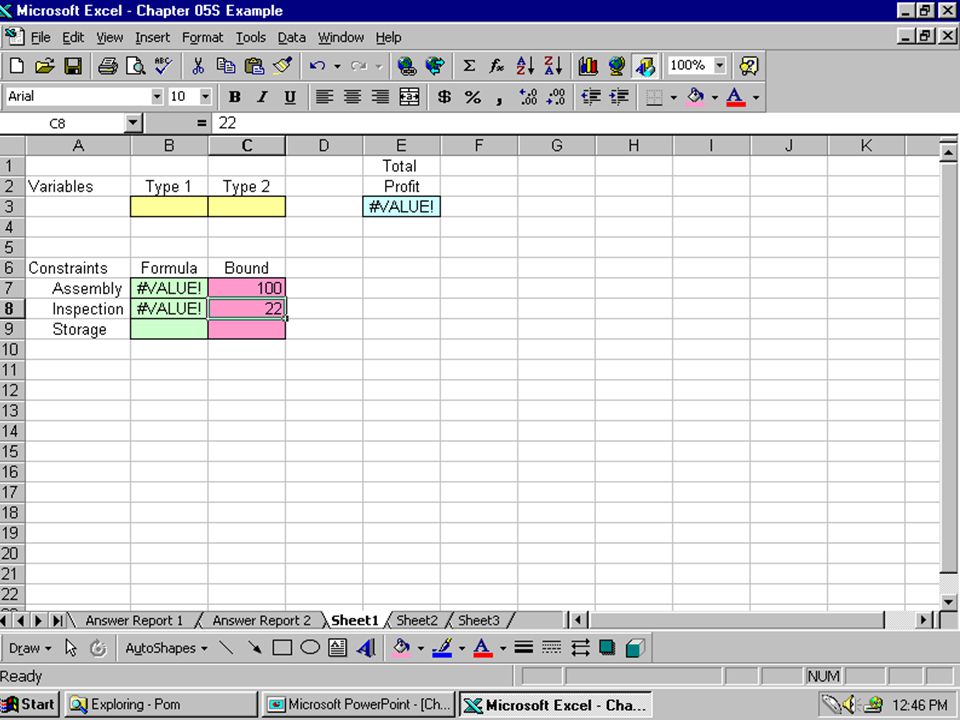Apply the Fill Color paint bucket swatch

pyautogui.click(x=696, y=97)
